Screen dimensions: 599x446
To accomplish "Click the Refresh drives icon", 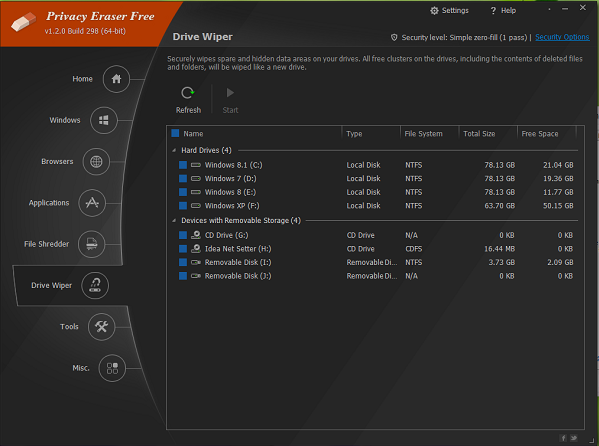I will click(188, 93).
